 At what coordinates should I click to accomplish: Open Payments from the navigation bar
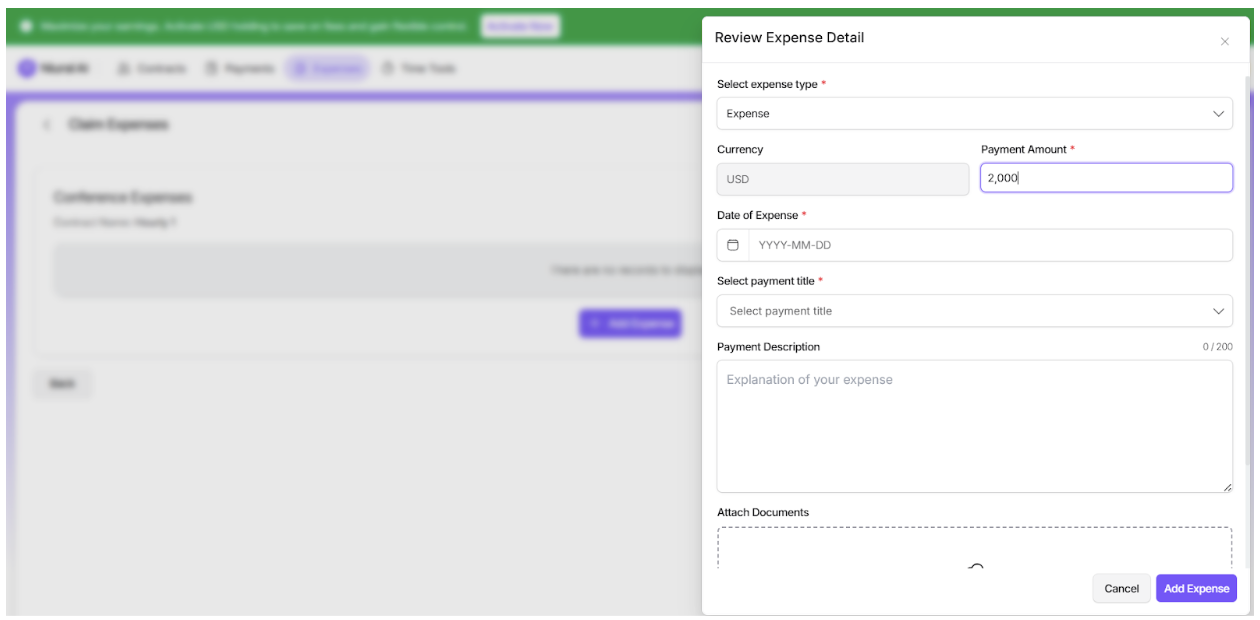click(x=239, y=68)
